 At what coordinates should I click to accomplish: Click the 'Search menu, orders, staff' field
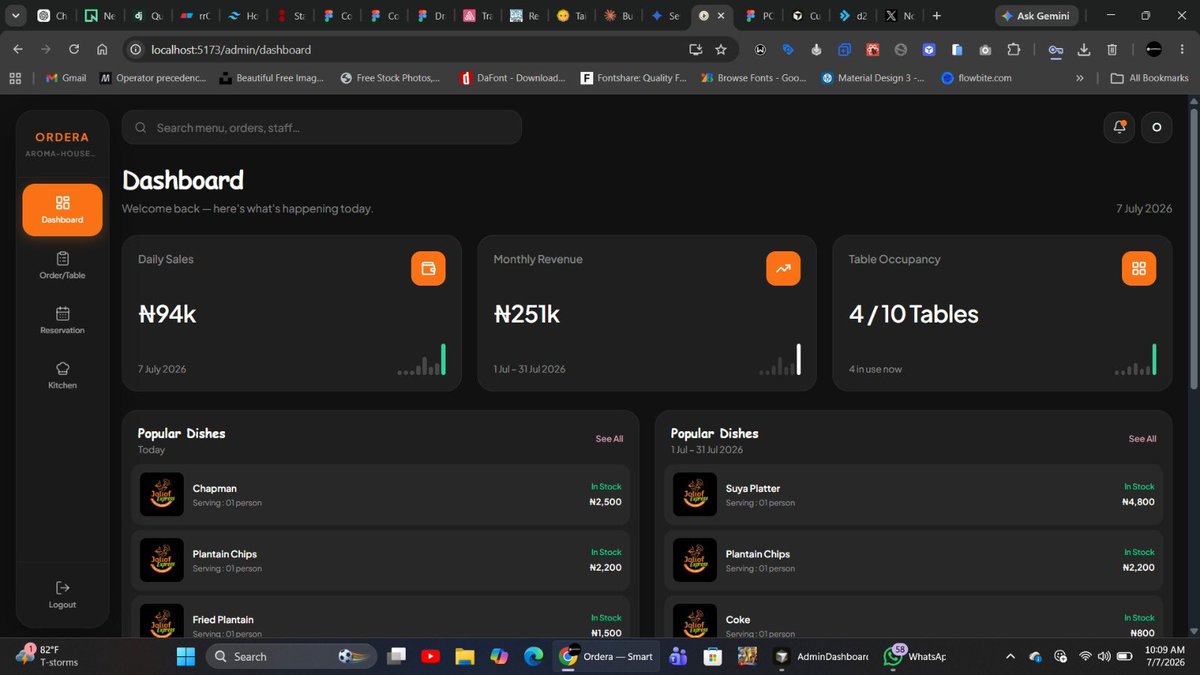322,127
